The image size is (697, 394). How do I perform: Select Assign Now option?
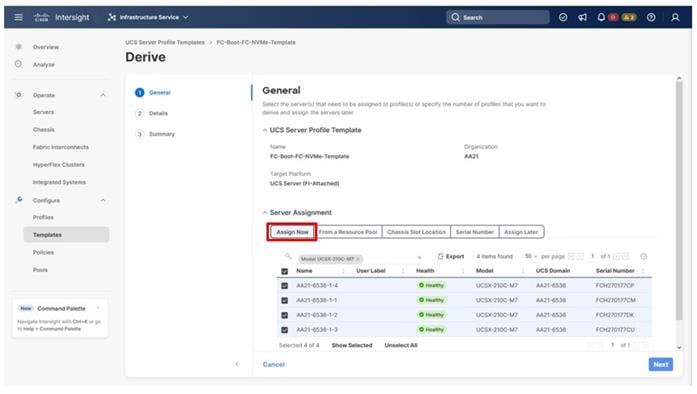pyautogui.click(x=292, y=232)
